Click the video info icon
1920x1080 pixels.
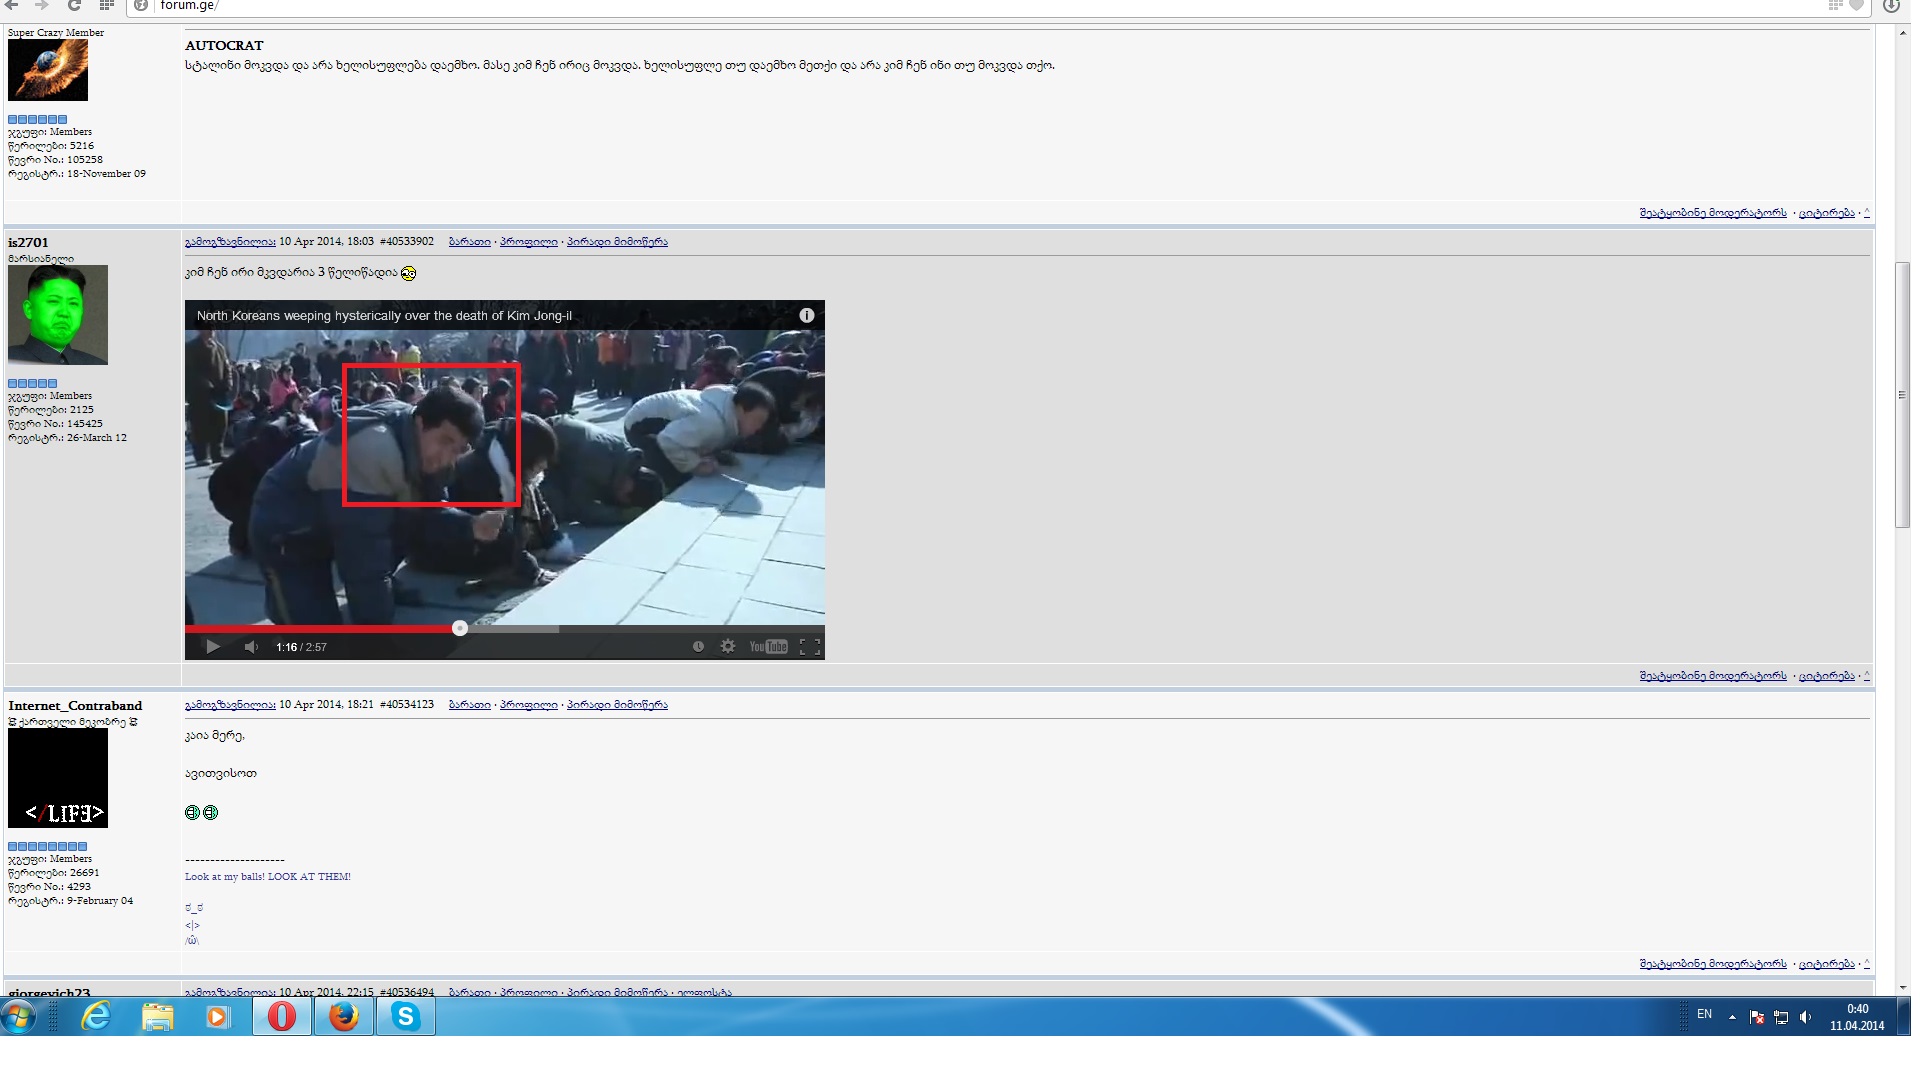[807, 315]
